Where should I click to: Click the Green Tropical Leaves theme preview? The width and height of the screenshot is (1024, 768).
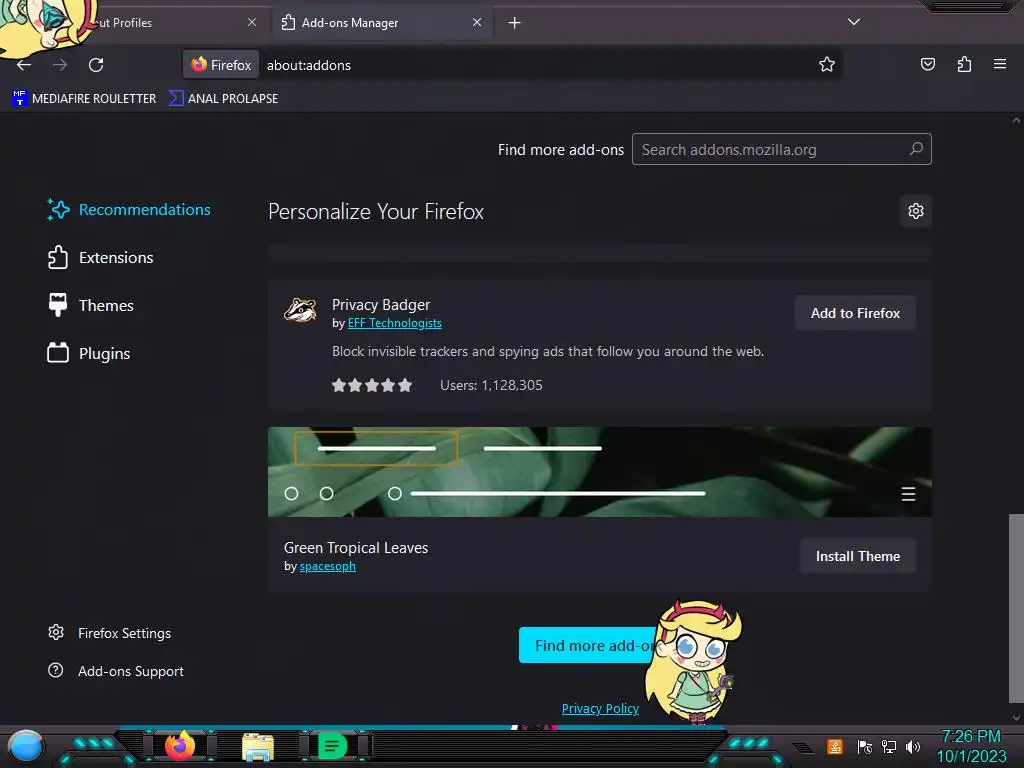tap(600, 472)
